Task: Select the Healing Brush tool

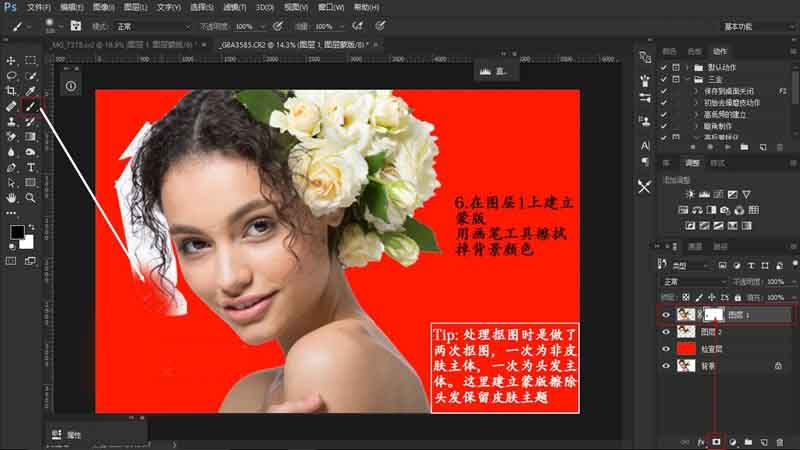Action: [x=11, y=106]
